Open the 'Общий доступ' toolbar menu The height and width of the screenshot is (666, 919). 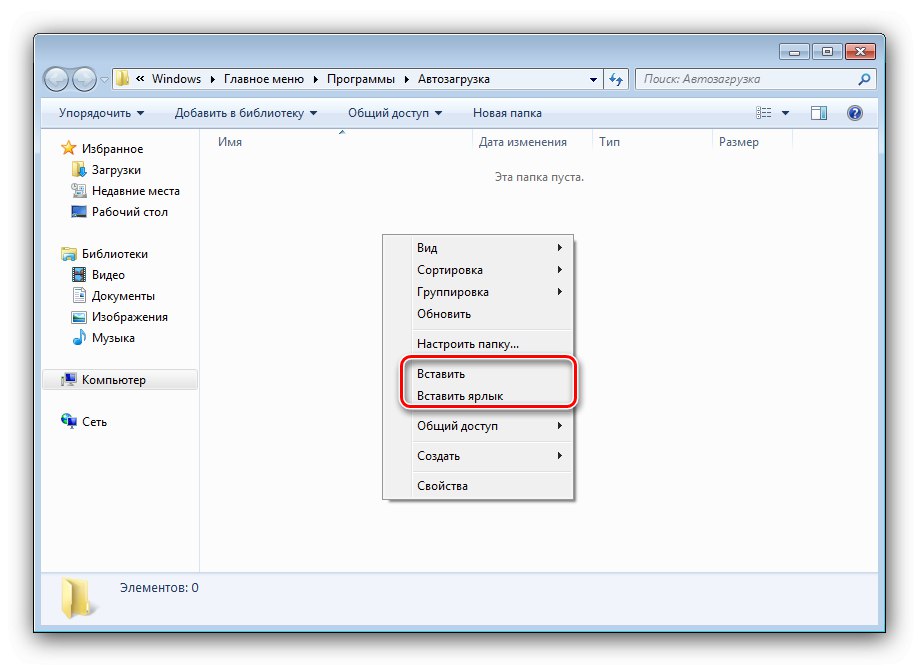pyautogui.click(x=395, y=113)
